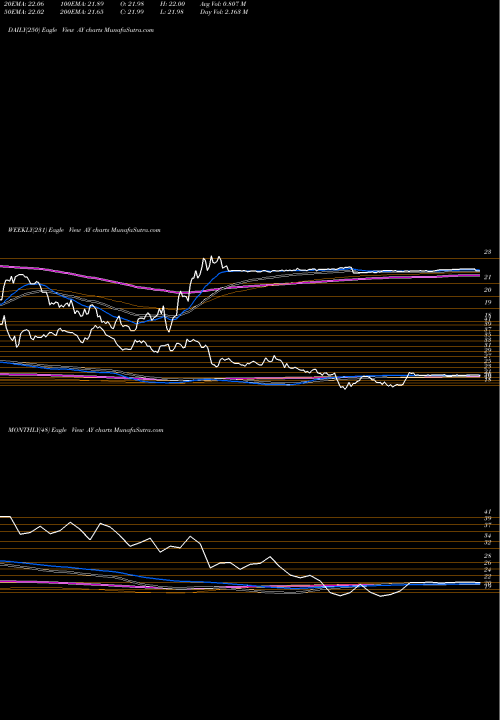This screenshot has height=720, width=500.
Task: Select the close price C: 21.99
Action: [132, 12]
